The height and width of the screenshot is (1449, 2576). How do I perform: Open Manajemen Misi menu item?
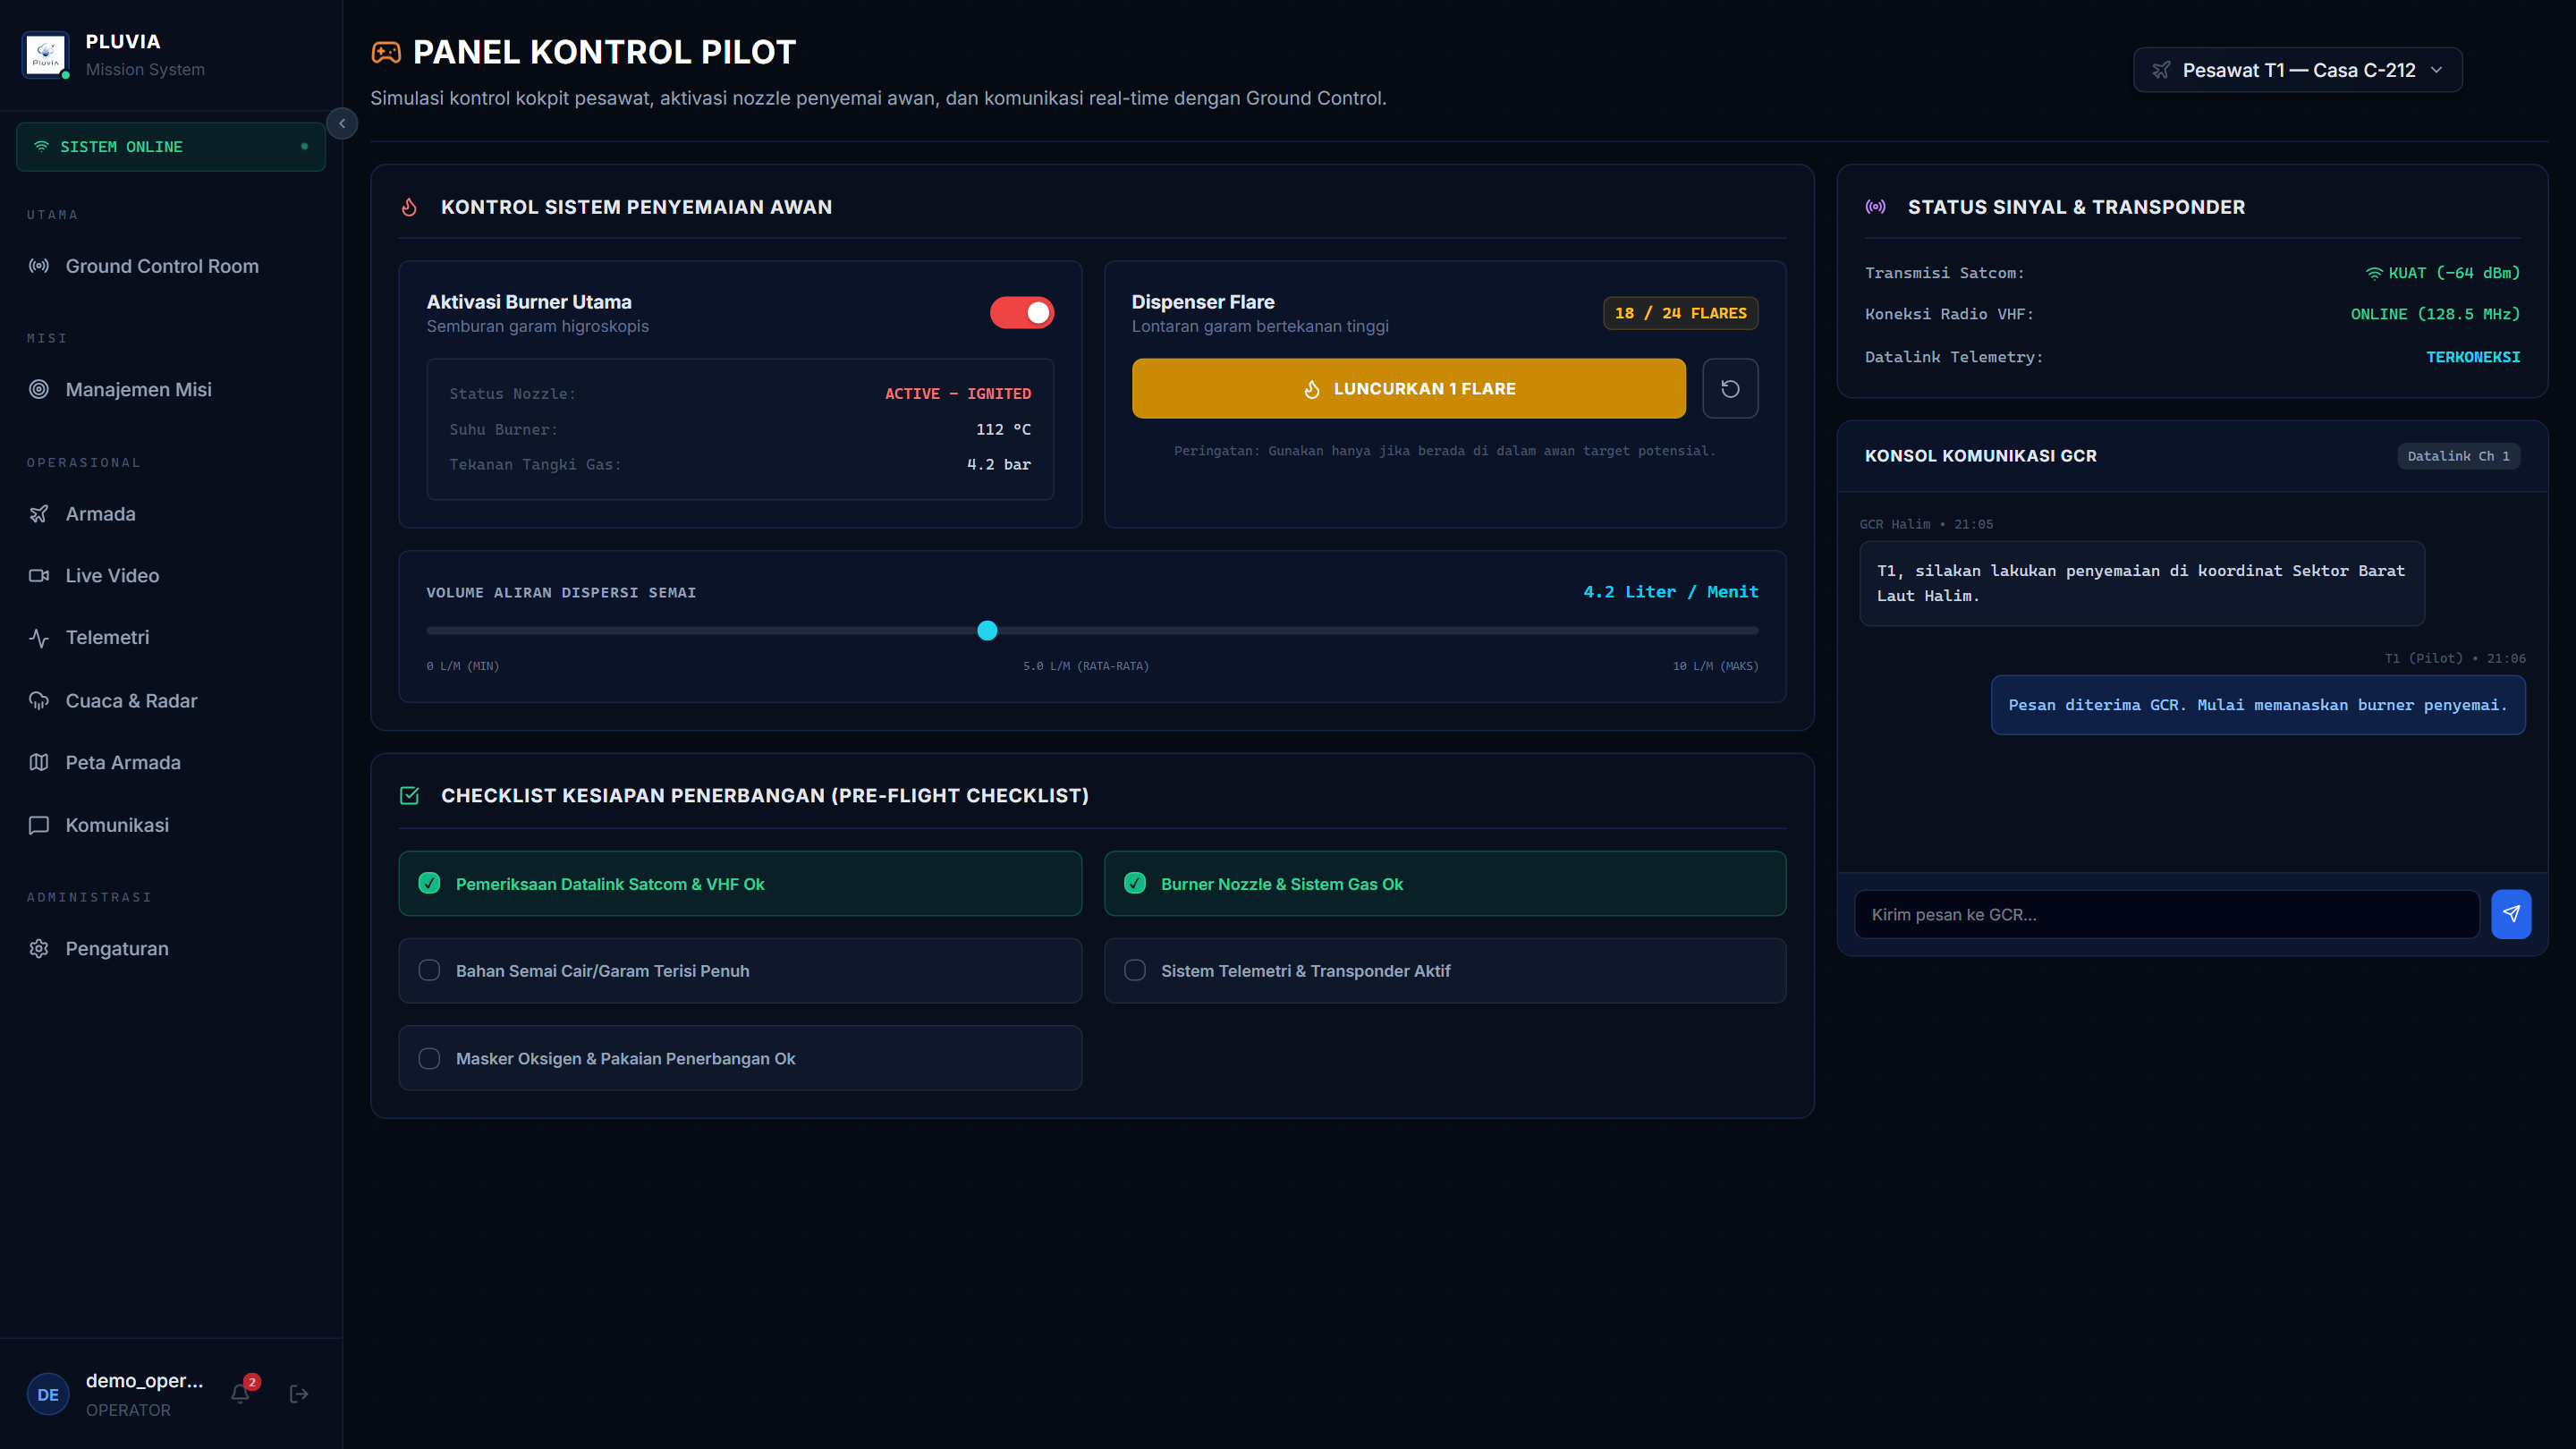point(171,389)
